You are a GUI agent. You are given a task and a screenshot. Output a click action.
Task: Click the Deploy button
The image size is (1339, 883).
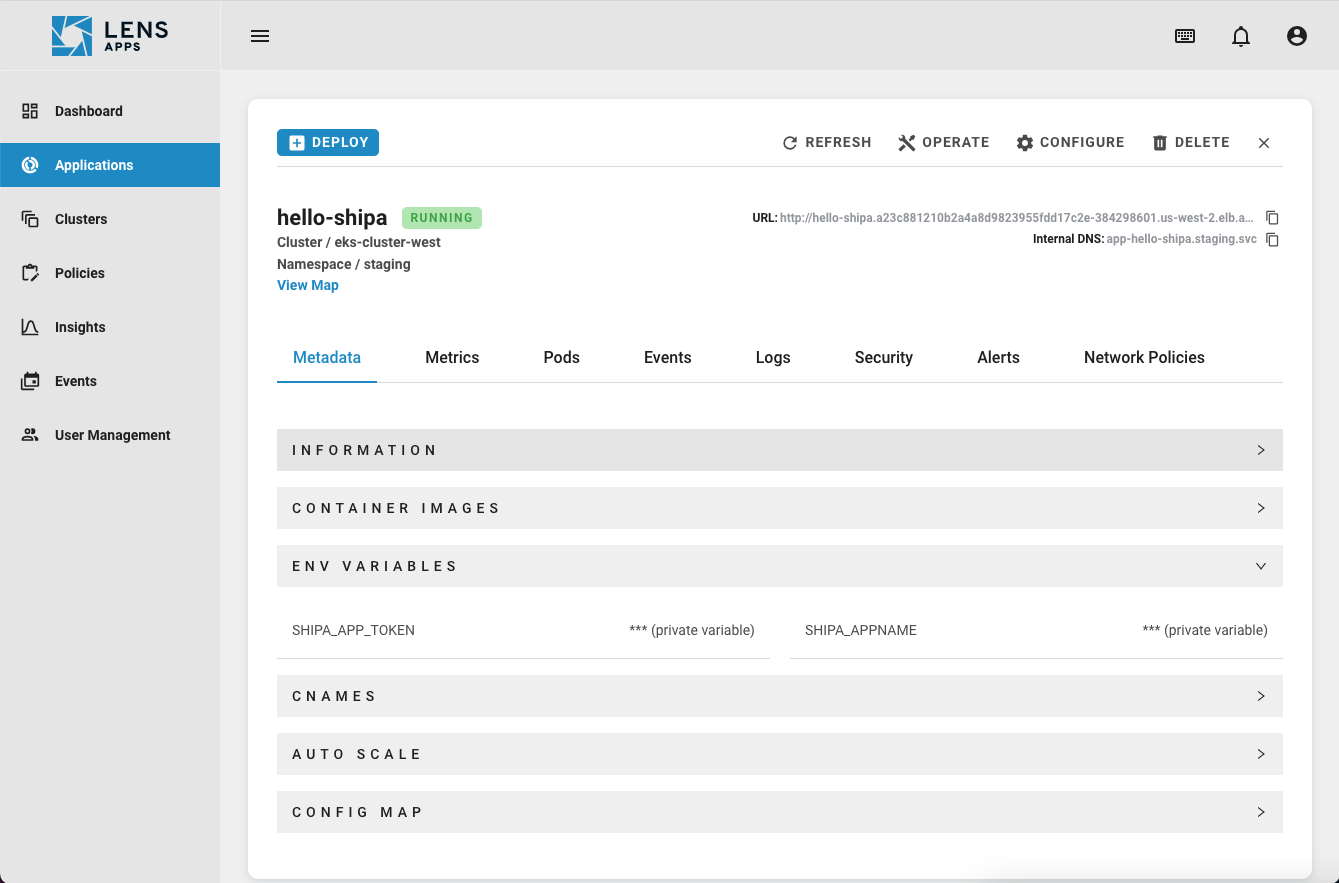click(328, 143)
